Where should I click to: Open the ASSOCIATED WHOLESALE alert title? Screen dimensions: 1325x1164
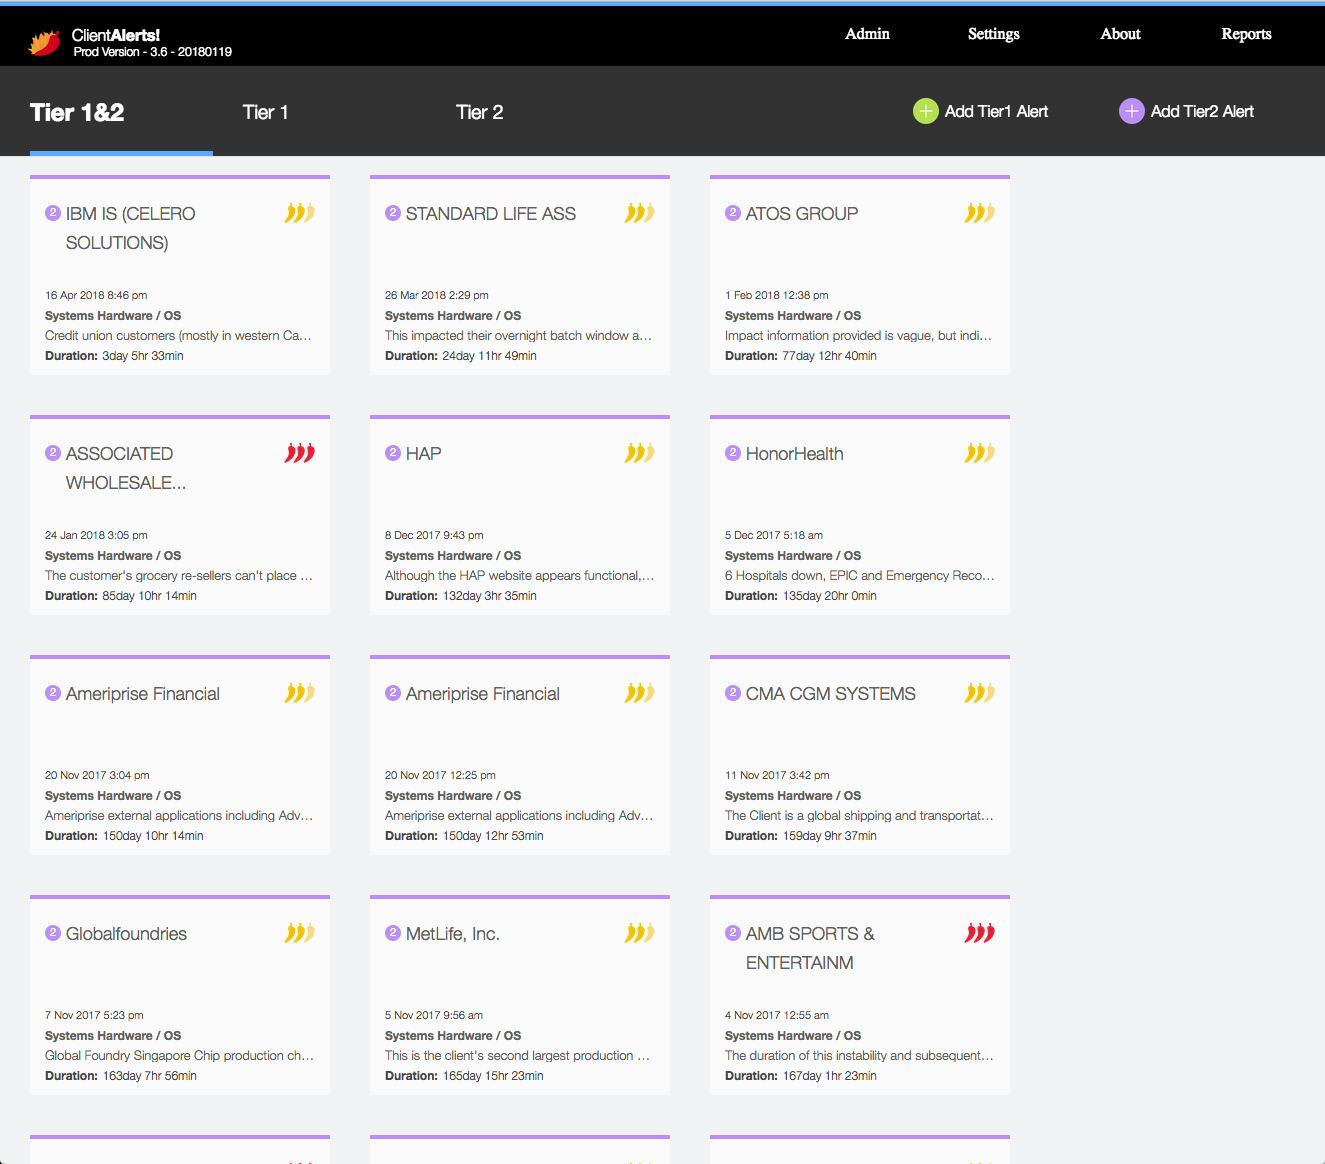click(126, 468)
